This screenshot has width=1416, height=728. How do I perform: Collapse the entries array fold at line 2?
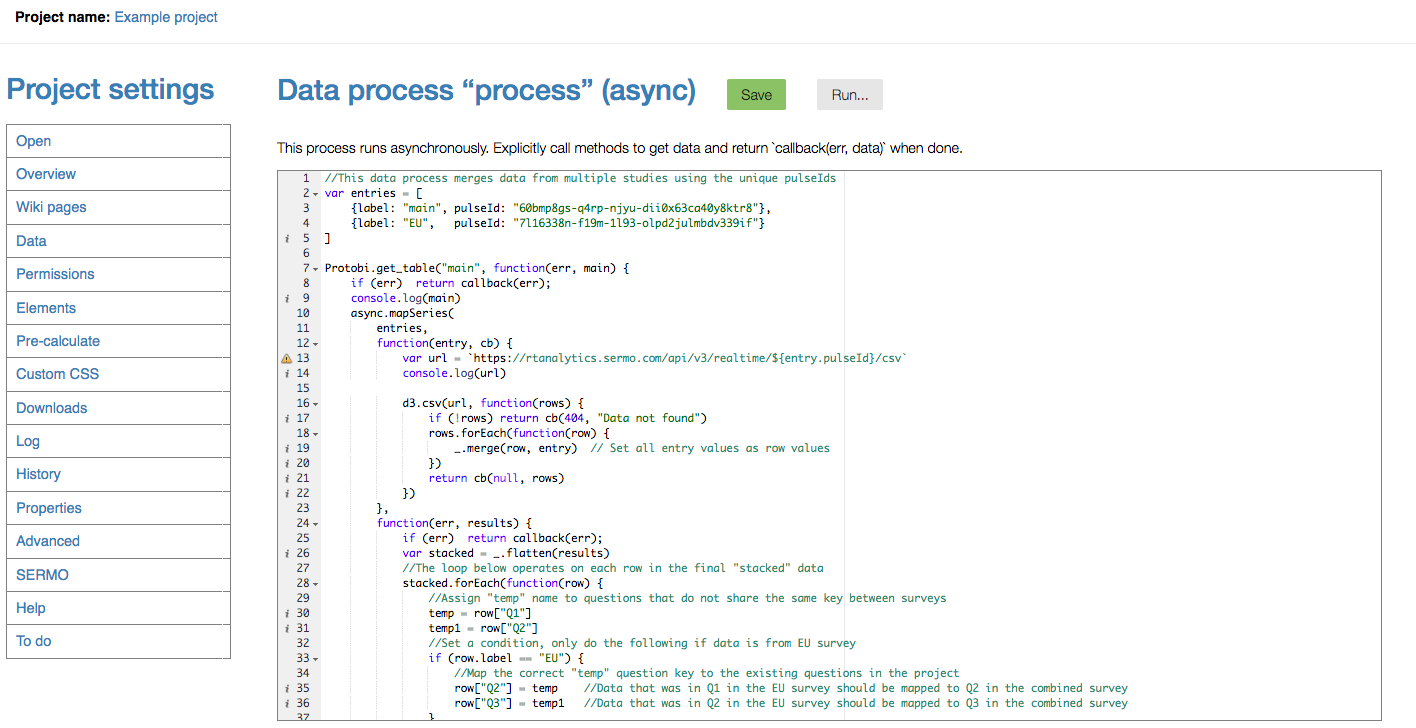point(315,193)
